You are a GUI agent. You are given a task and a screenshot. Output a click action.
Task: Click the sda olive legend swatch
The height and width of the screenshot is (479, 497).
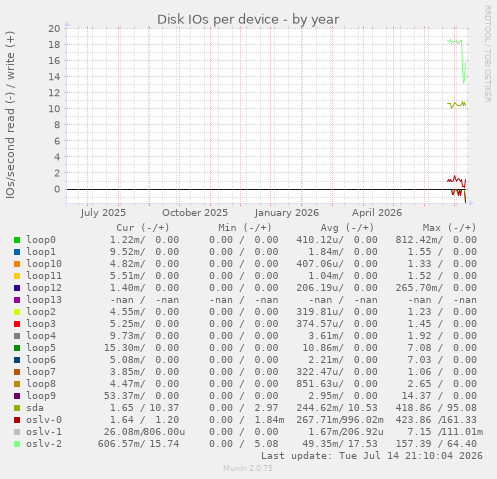pos(17,408)
